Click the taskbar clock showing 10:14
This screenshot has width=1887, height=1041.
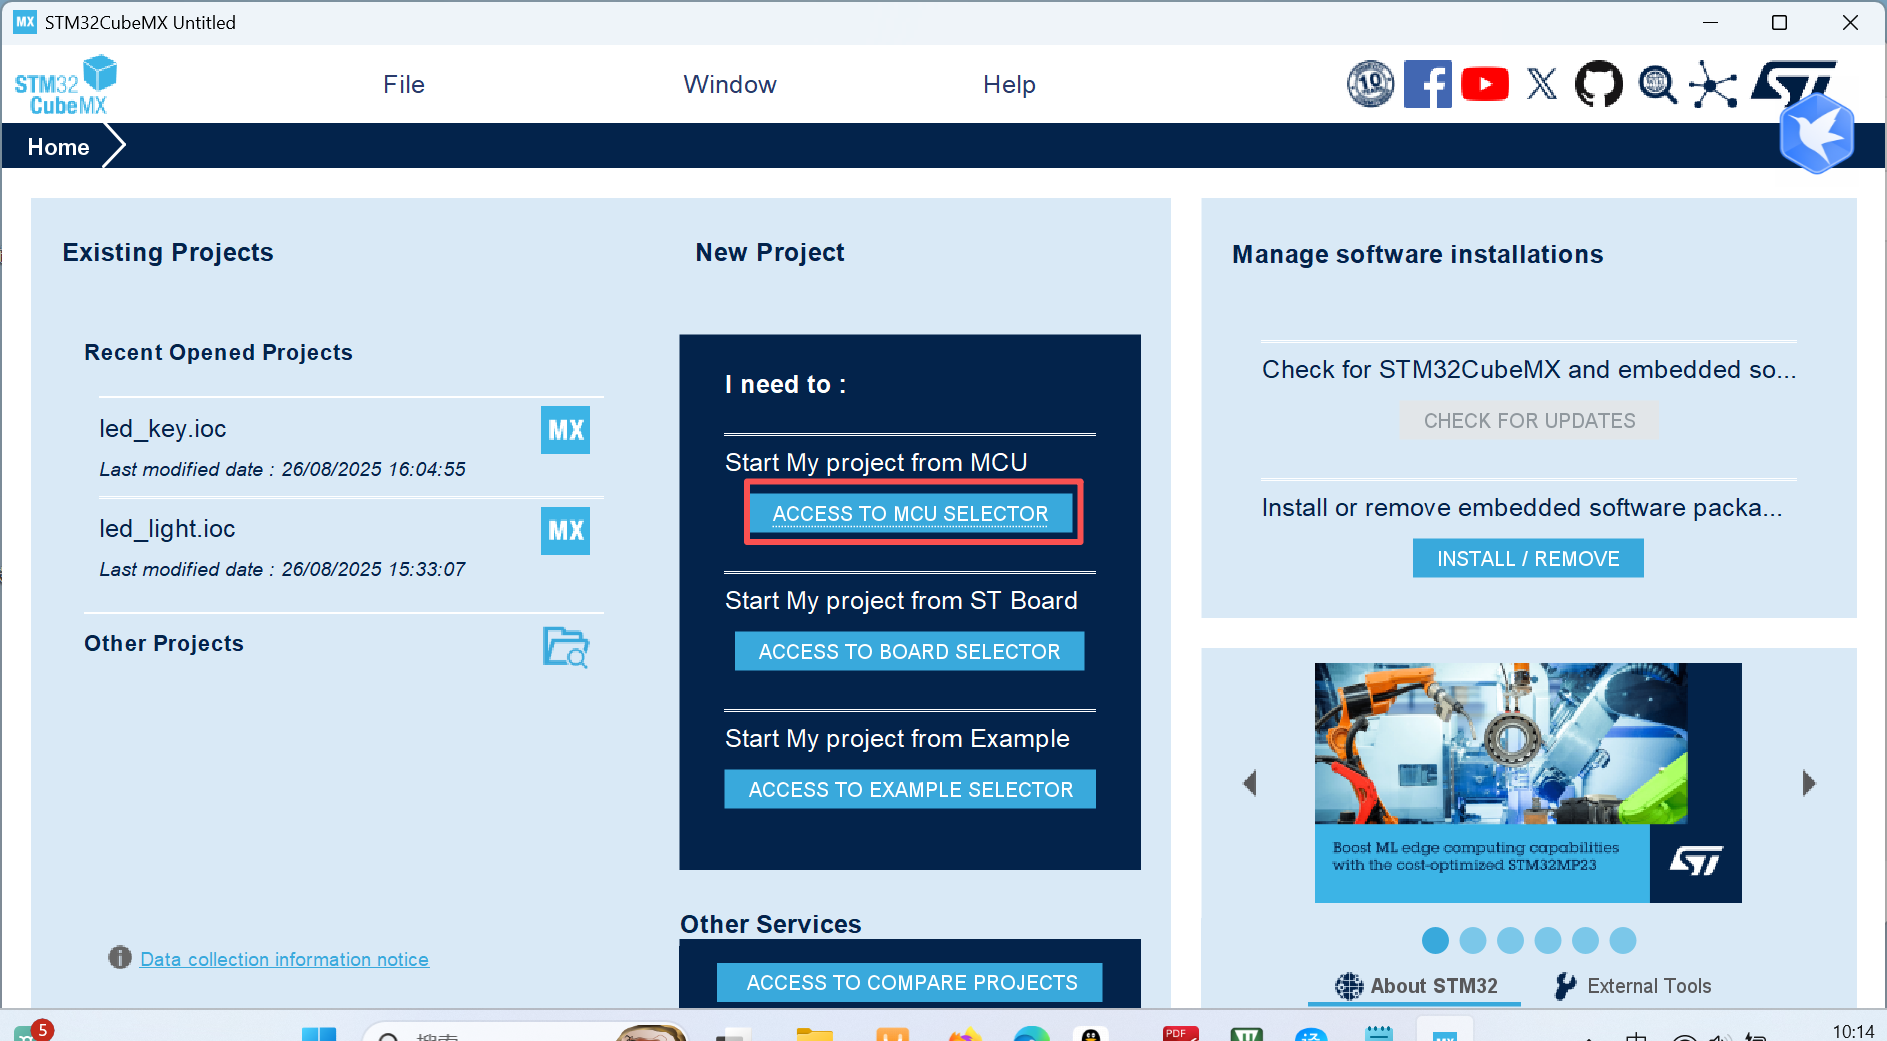click(1853, 1031)
